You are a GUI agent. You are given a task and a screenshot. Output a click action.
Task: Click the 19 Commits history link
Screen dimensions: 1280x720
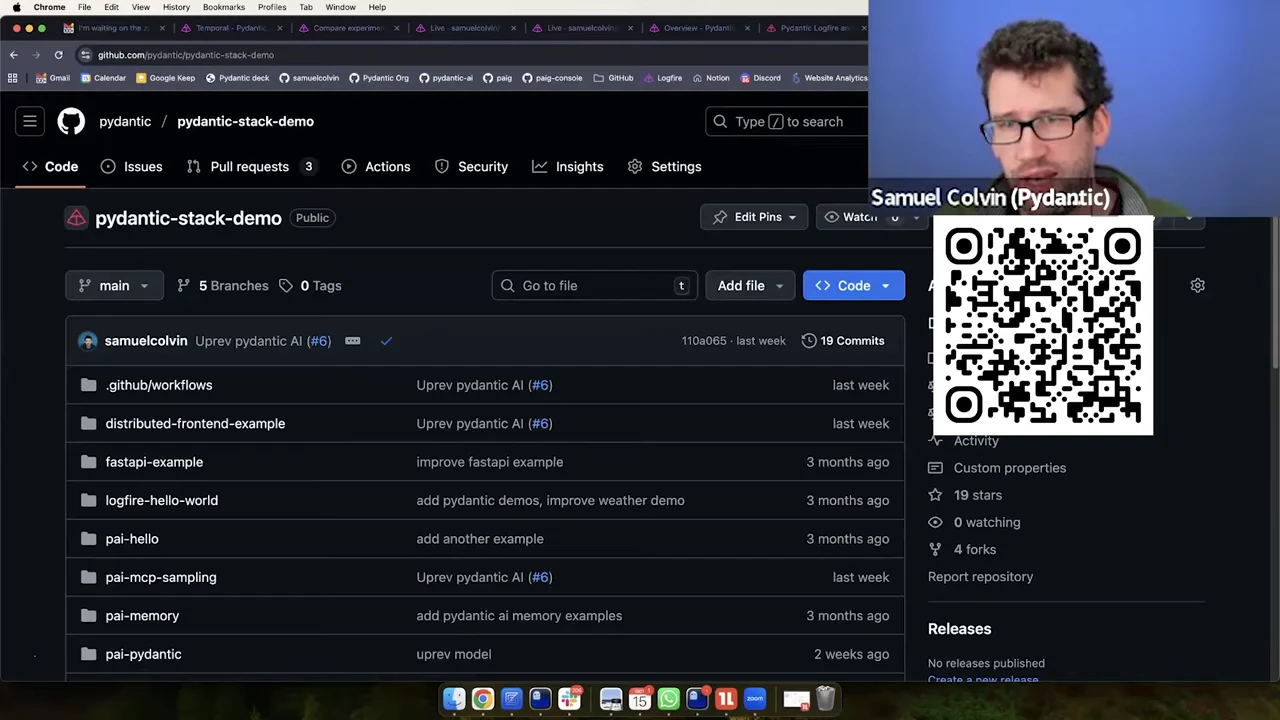tap(843, 341)
